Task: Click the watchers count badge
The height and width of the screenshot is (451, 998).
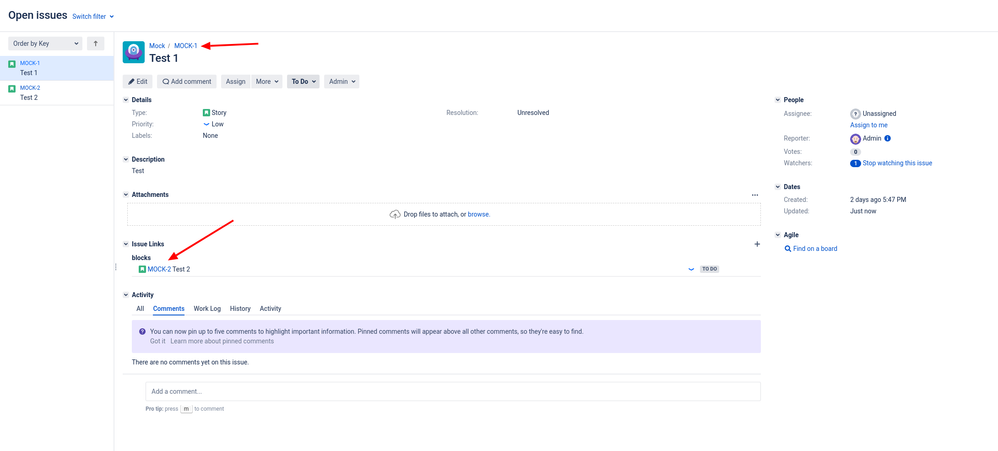Action: pos(855,163)
